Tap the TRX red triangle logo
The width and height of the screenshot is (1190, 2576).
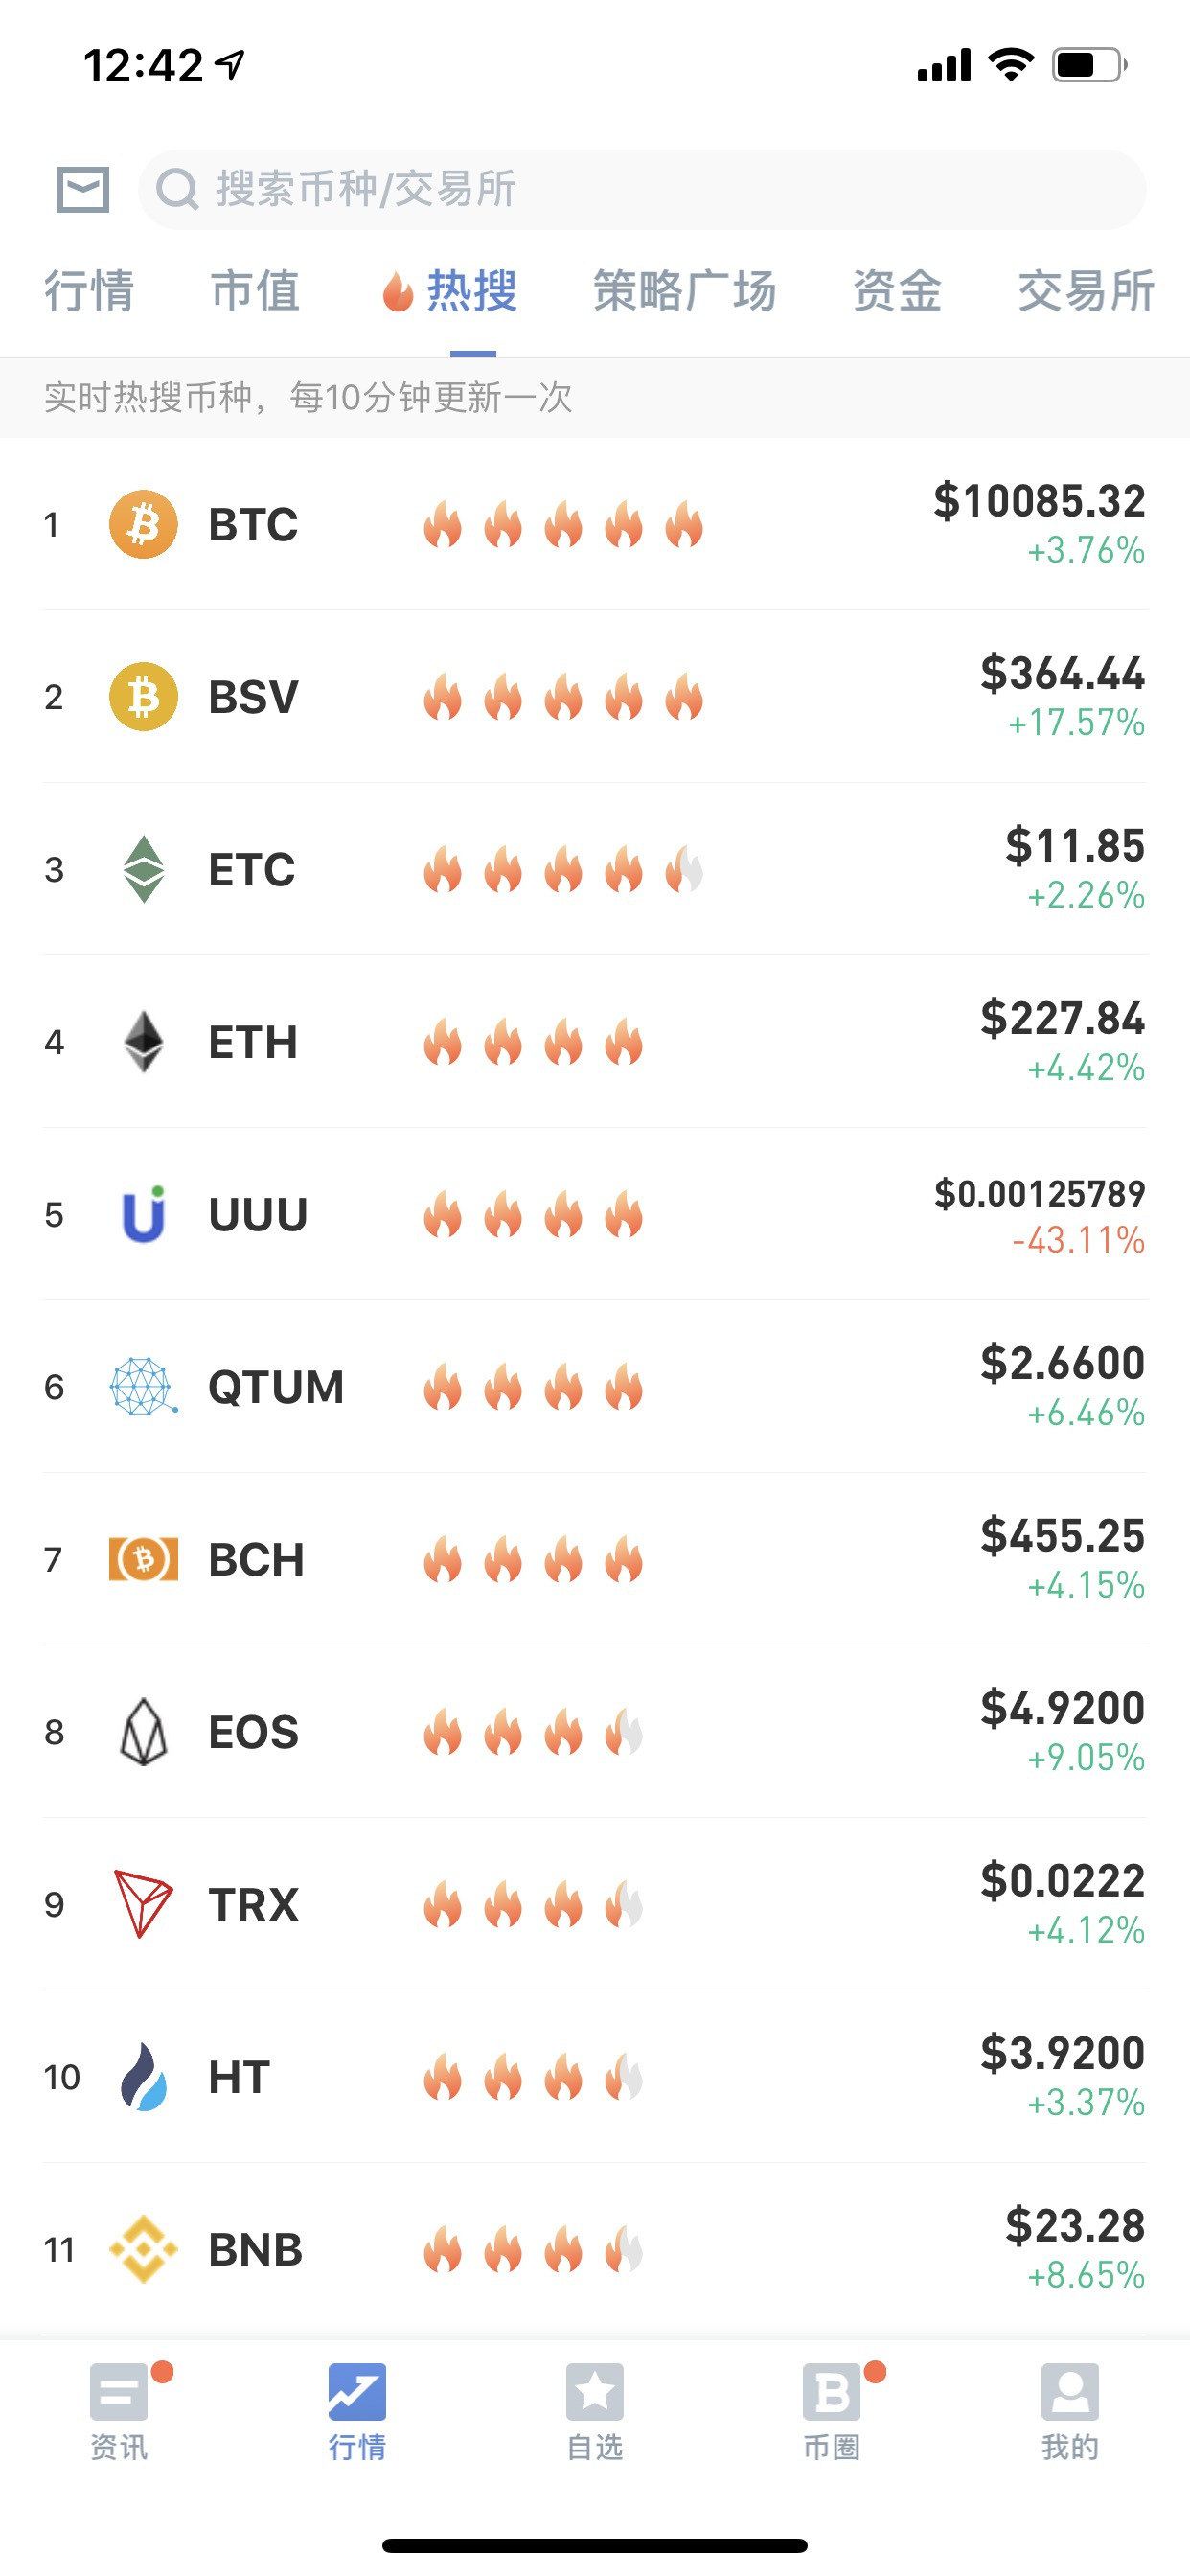pyautogui.click(x=143, y=1904)
